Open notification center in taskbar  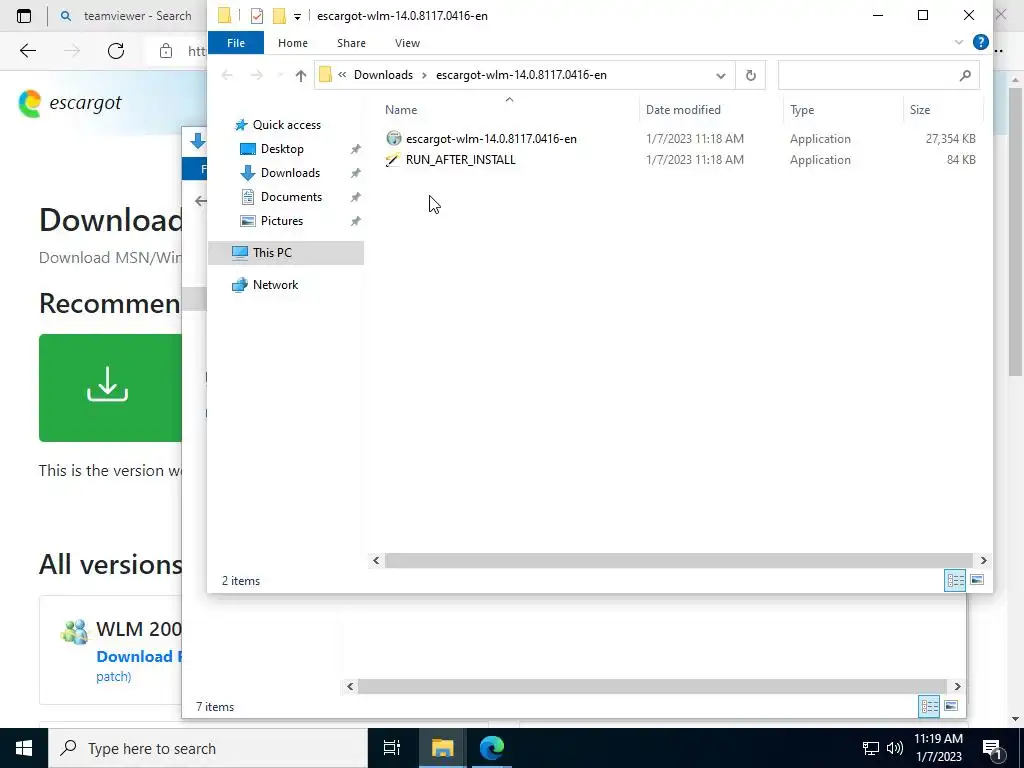pos(992,749)
